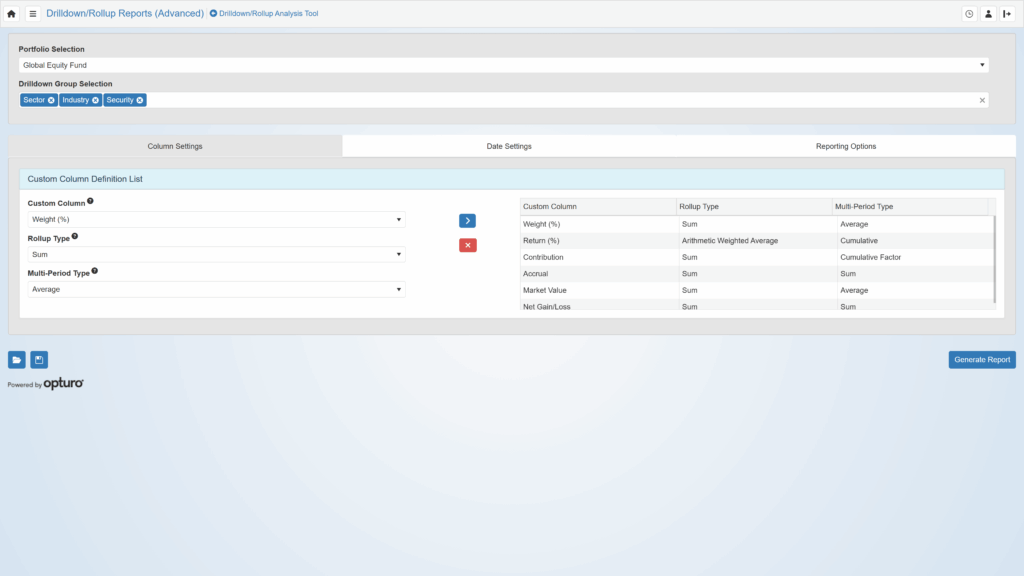Remove the Sector drilldown tag
The width and height of the screenshot is (1024, 576).
tap(51, 100)
